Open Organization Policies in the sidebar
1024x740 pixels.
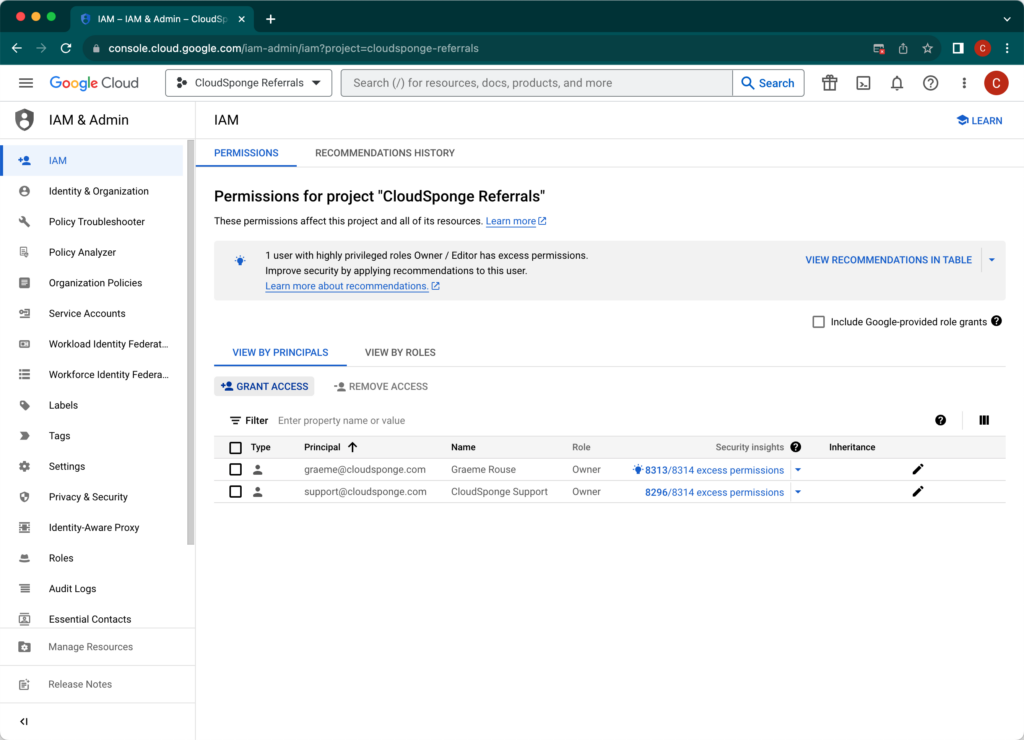tap(95, 283)
